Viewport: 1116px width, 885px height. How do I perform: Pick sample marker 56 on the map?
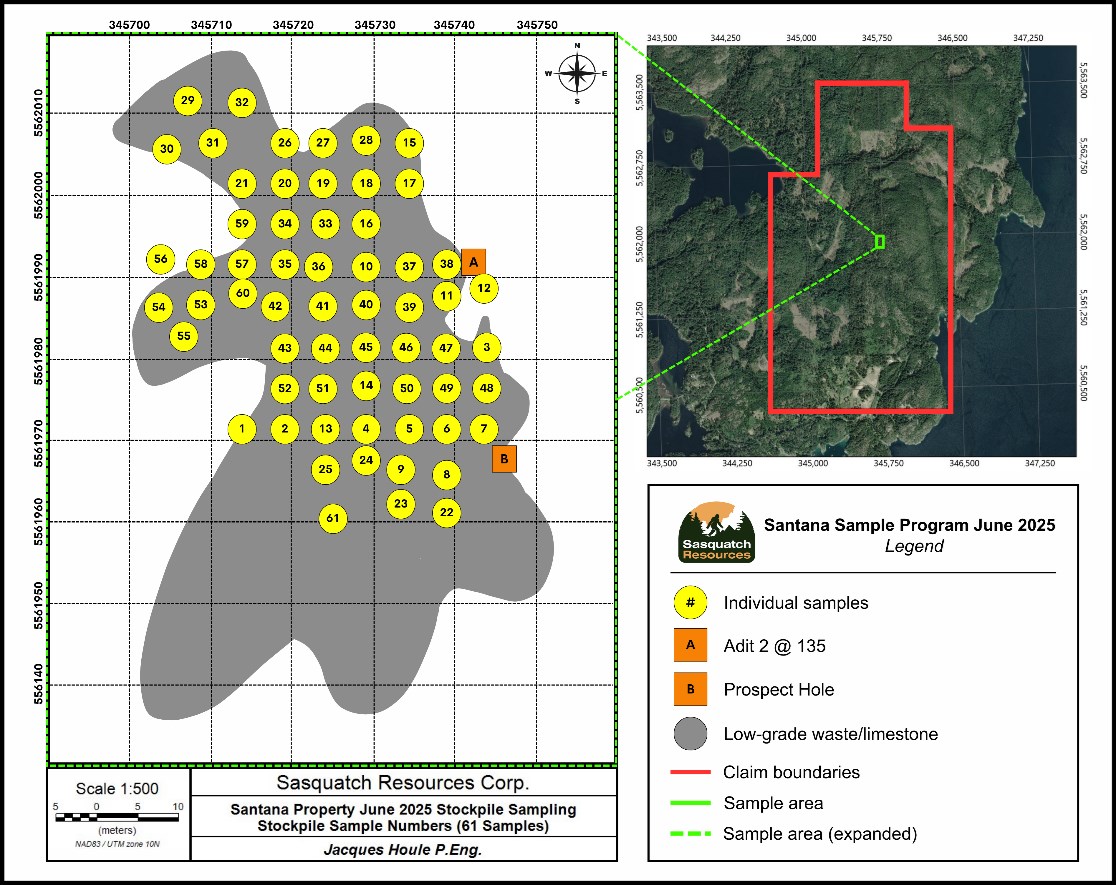pyautogui.click(x=160, y=259)
